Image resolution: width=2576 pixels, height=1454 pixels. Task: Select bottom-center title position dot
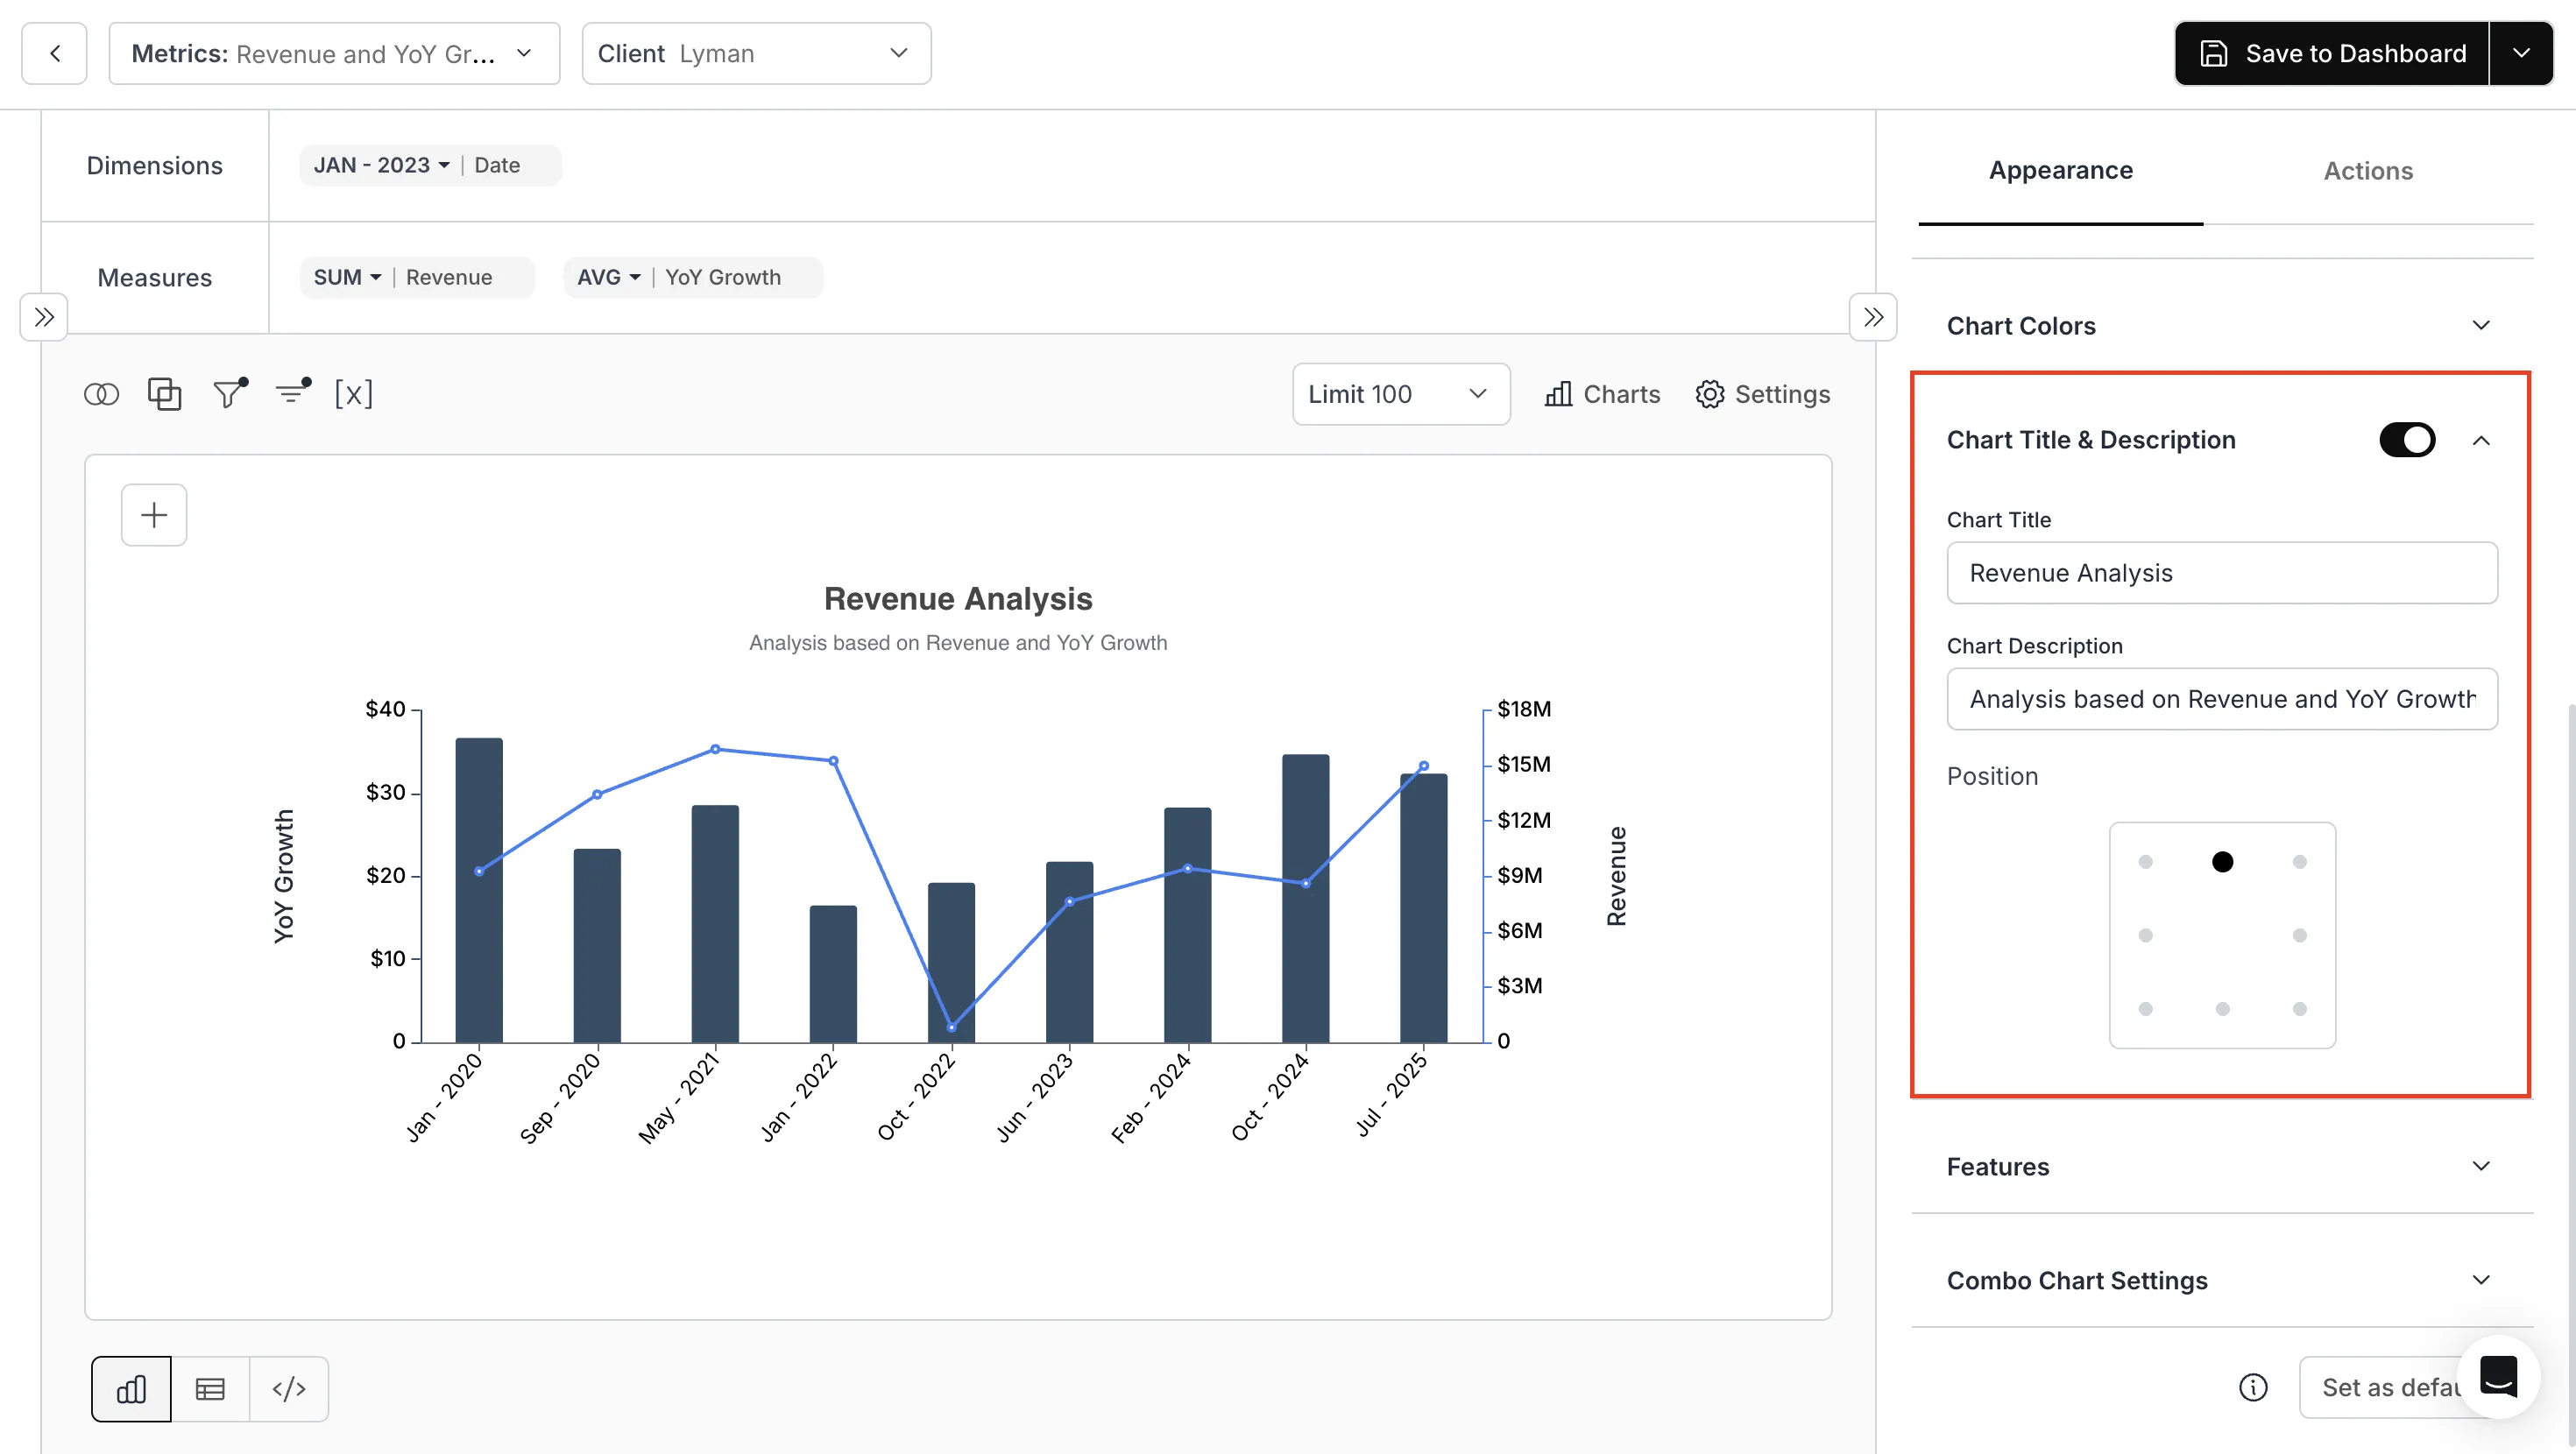pyautogui.click(x=2222, y=1009)
